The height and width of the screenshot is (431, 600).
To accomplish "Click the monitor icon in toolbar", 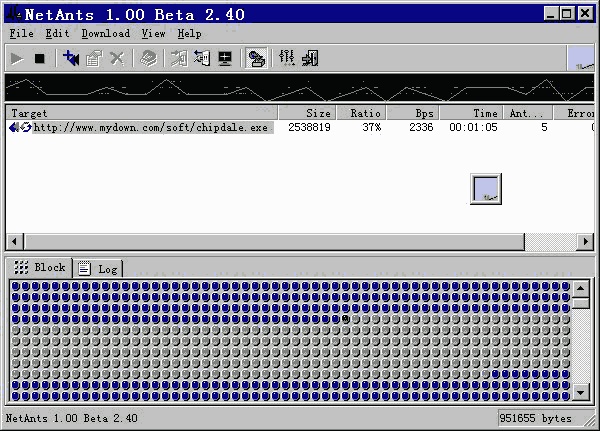I will tap(225, 58).
